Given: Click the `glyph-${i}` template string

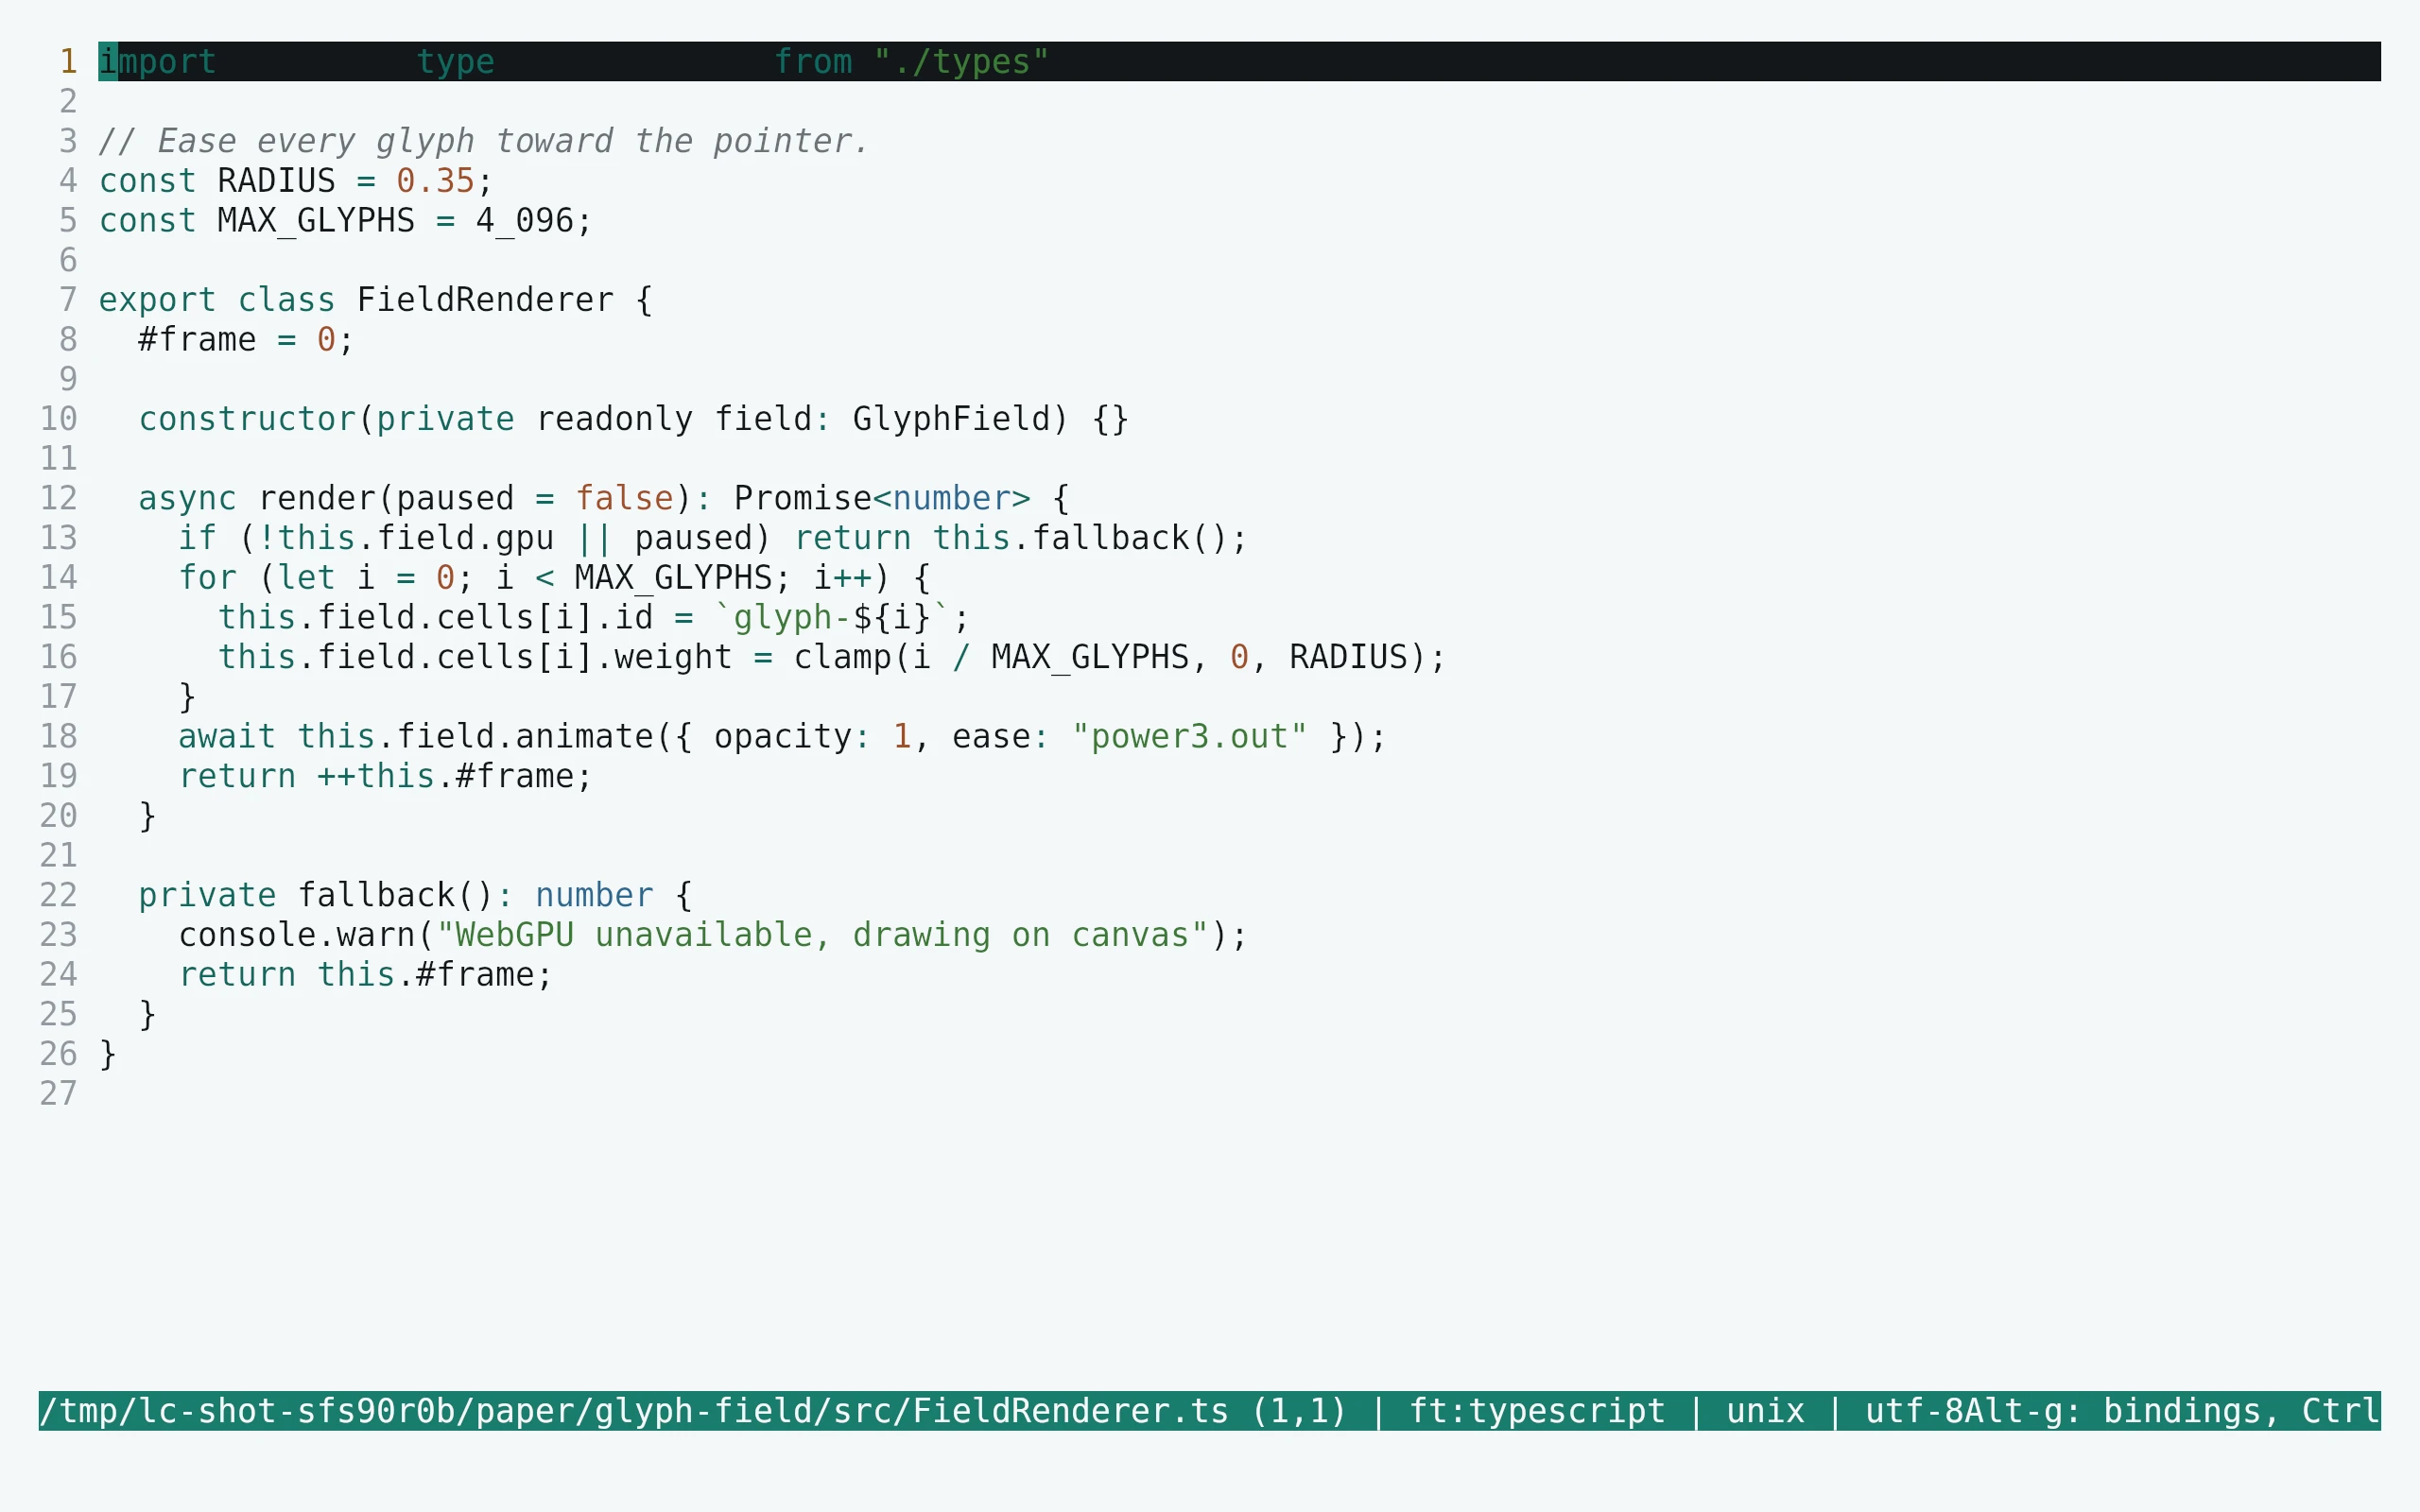Looking at the screenshot, I should 832,617.
